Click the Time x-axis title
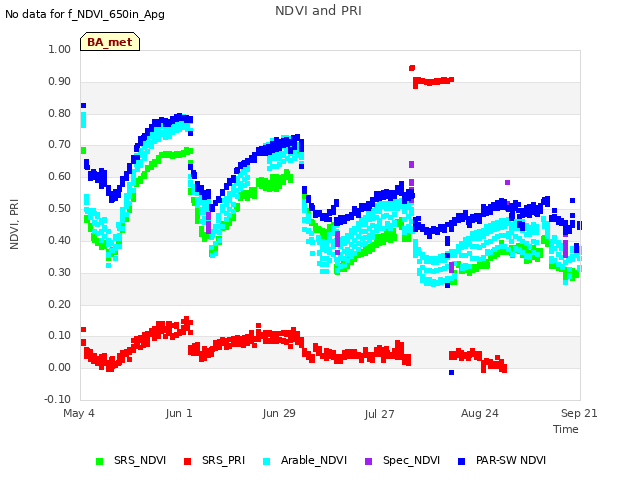The image size is (640, 480). point(566,429)
